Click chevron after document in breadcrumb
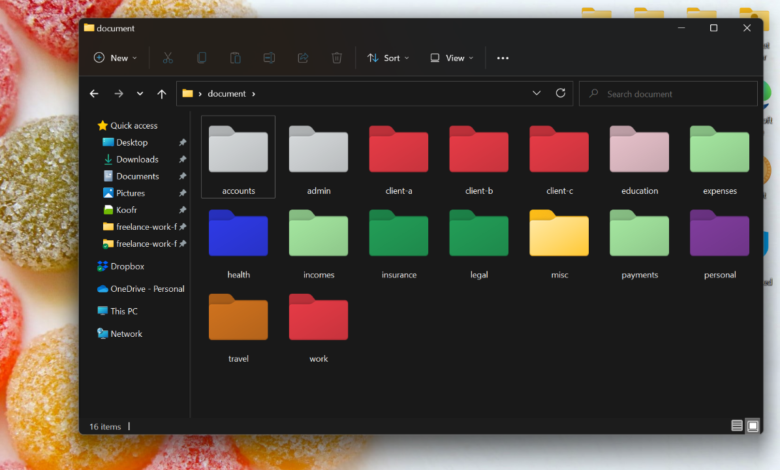 [254, 94]
